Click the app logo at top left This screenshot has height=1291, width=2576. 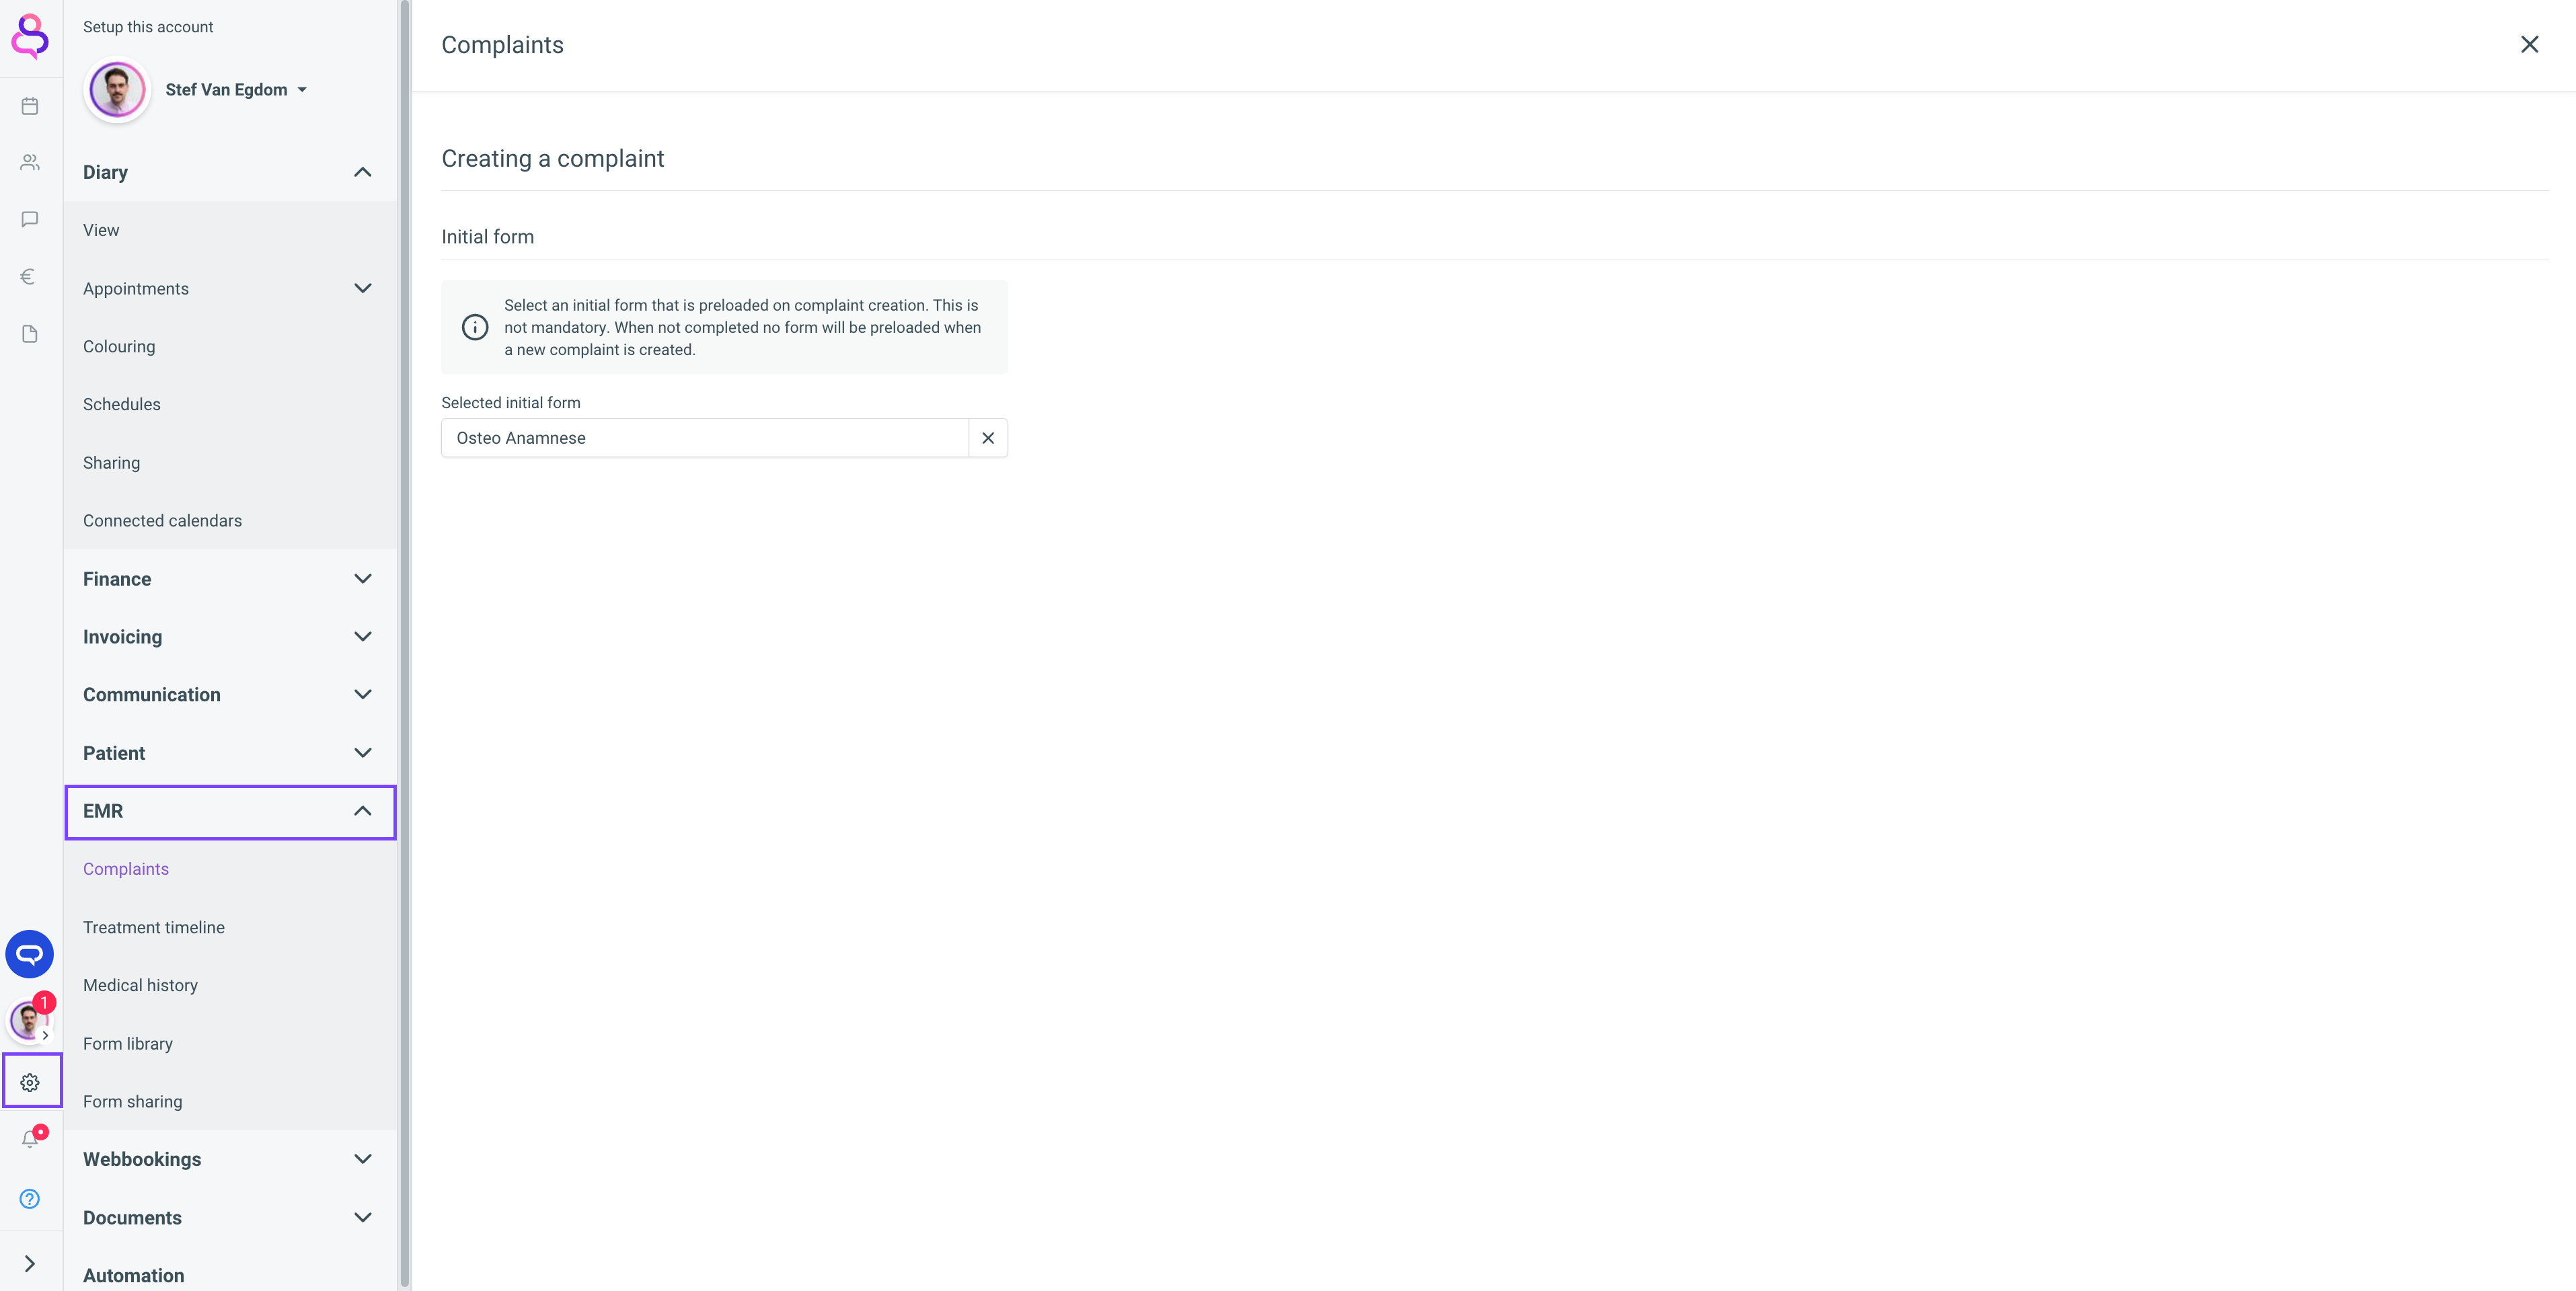click(30, 37)
